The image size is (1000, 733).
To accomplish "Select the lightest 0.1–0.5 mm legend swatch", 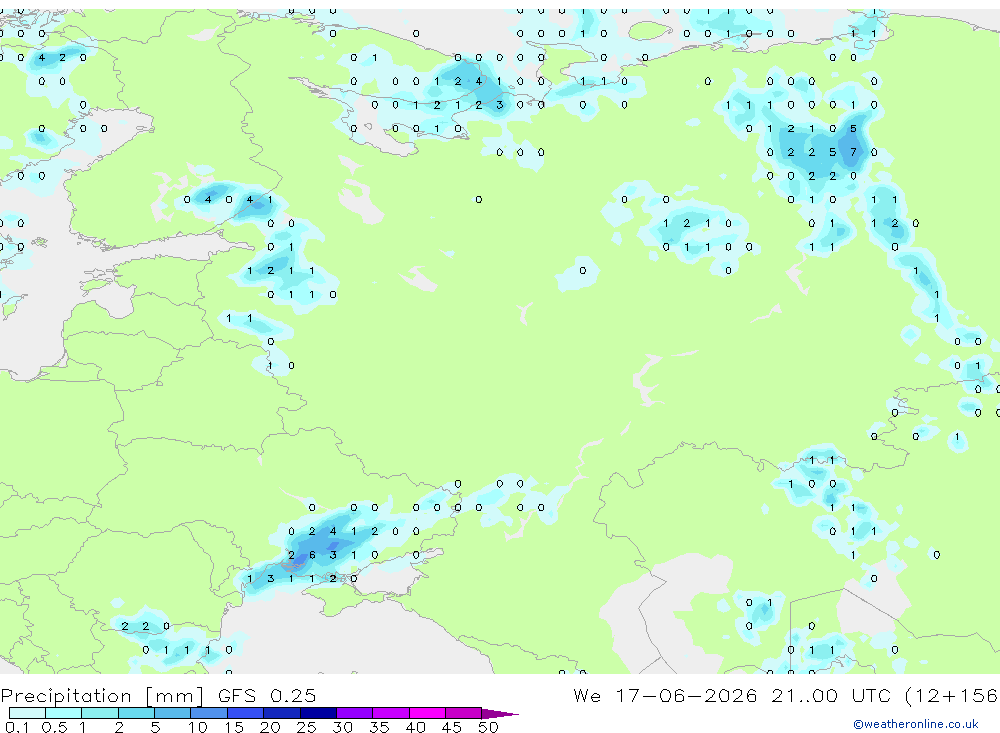I will (27, 713).
